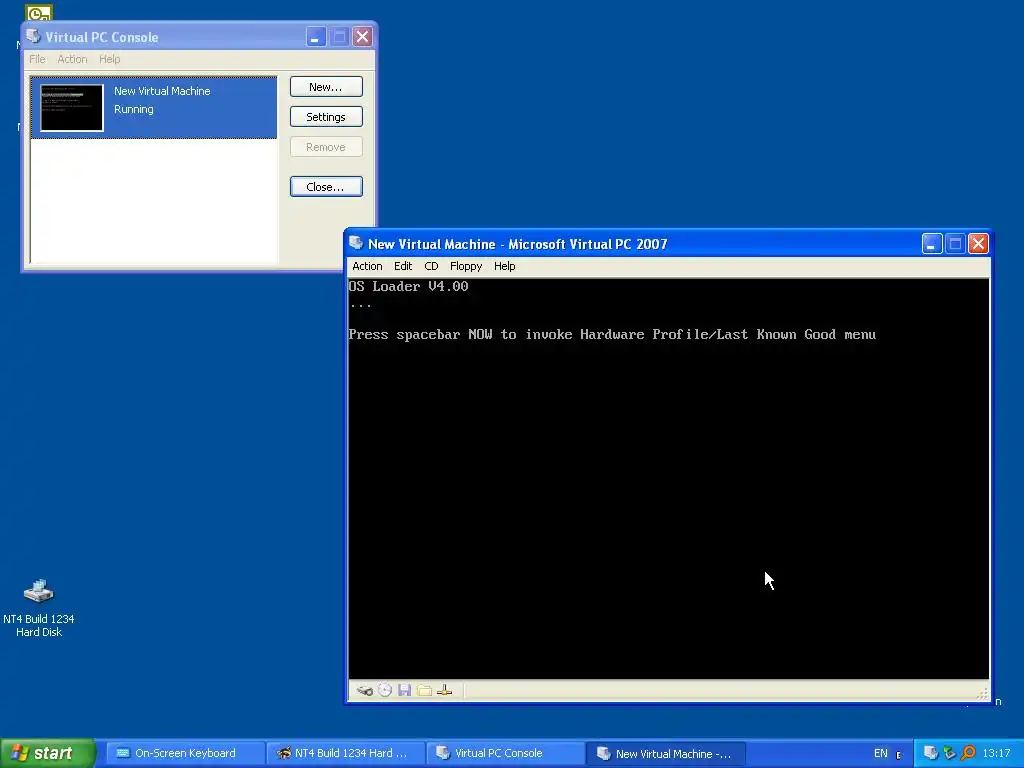
Task: Switch to NT4 Build 1234 Hard taskbar item
Action: pos(345,753)
